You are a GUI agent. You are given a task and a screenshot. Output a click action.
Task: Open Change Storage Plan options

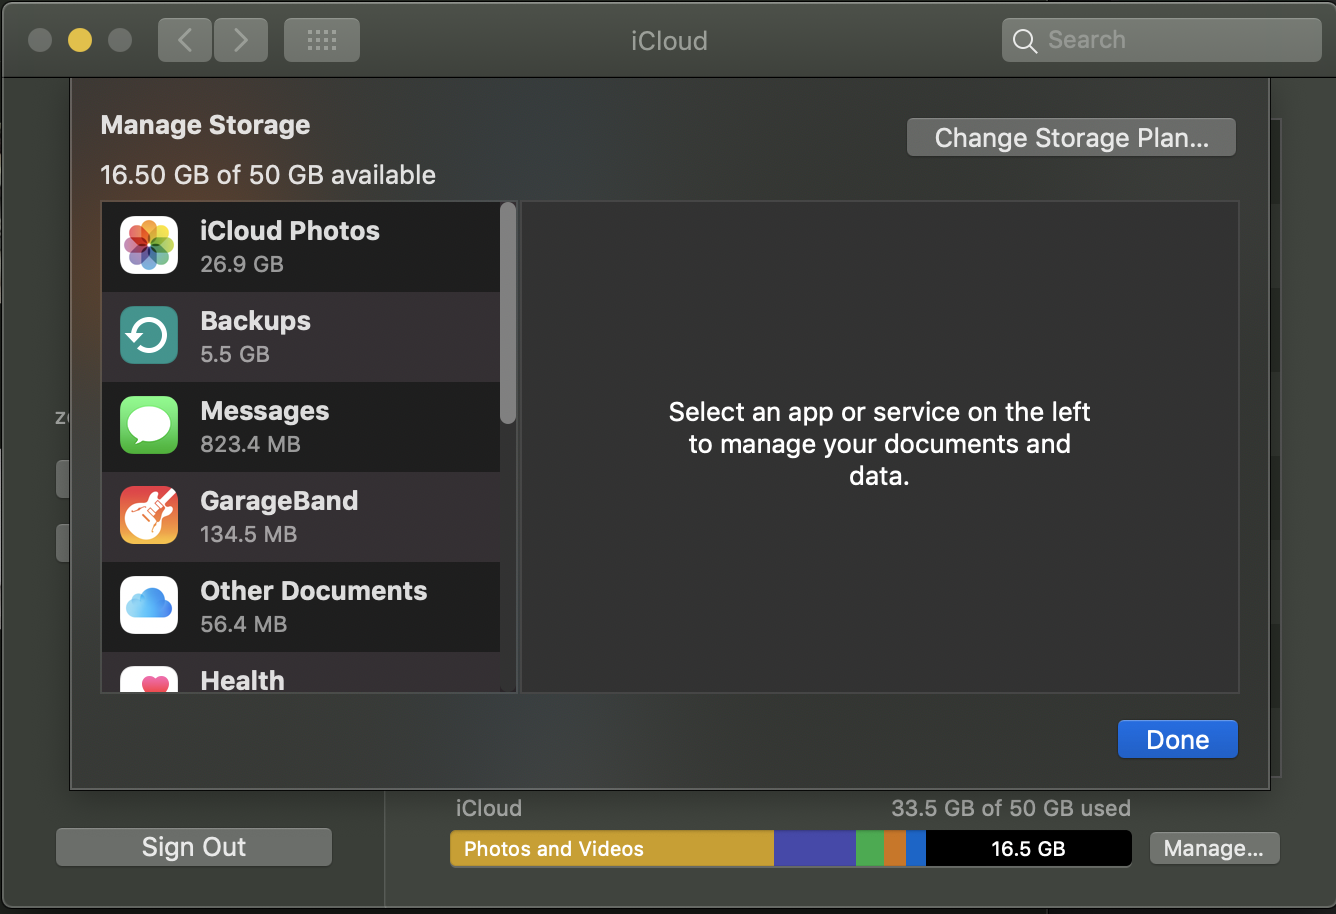click(1071, 138)
